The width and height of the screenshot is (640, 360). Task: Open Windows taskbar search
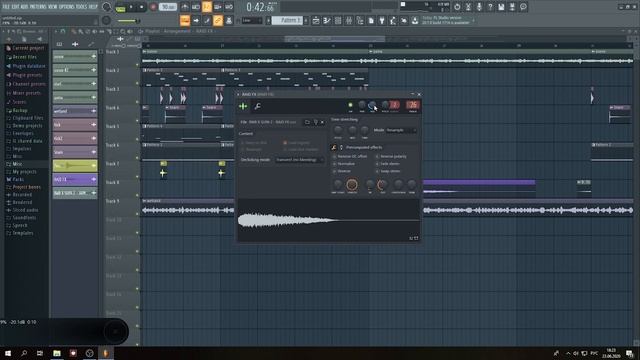click(24, 353)
